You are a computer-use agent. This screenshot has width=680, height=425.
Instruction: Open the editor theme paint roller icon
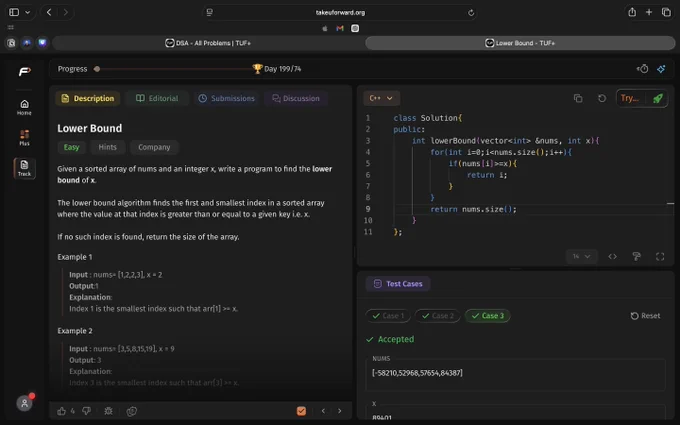point(636,256)
